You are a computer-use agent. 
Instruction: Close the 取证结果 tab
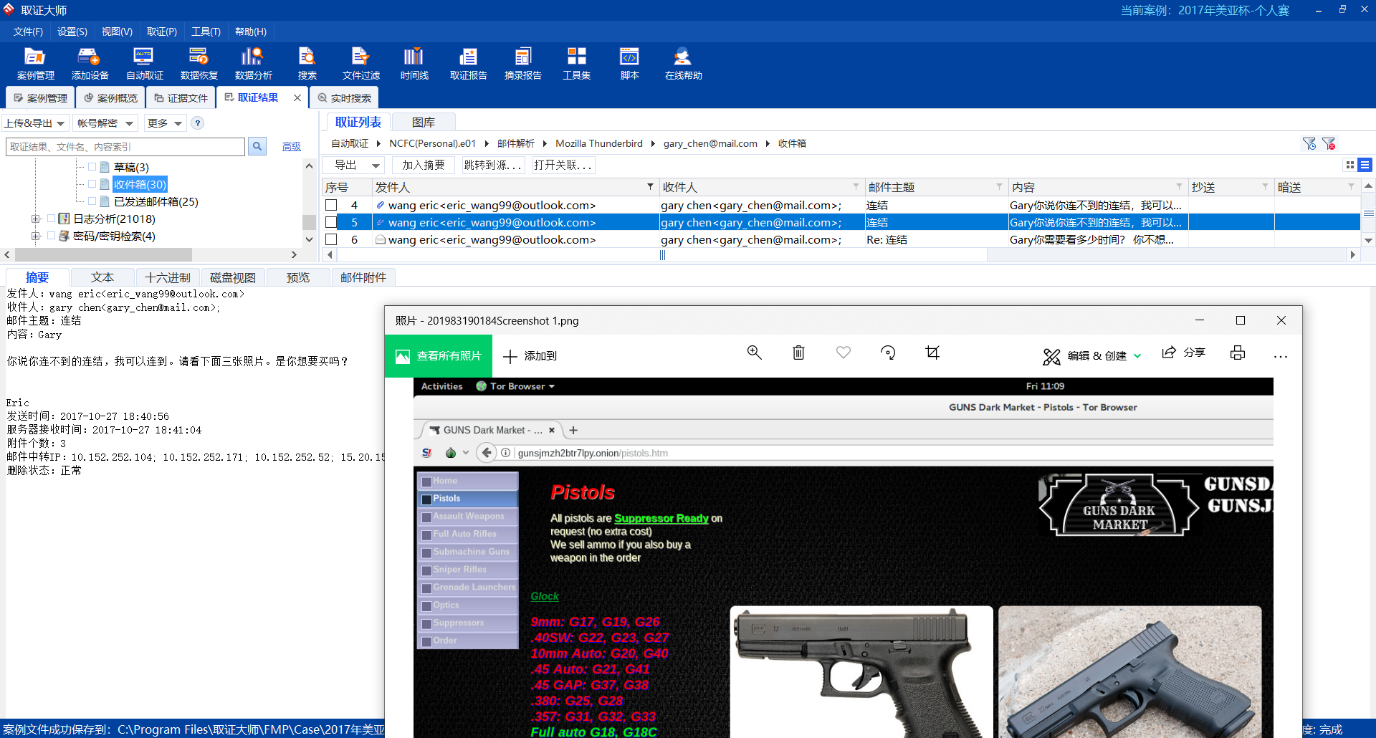coord(297,98)
